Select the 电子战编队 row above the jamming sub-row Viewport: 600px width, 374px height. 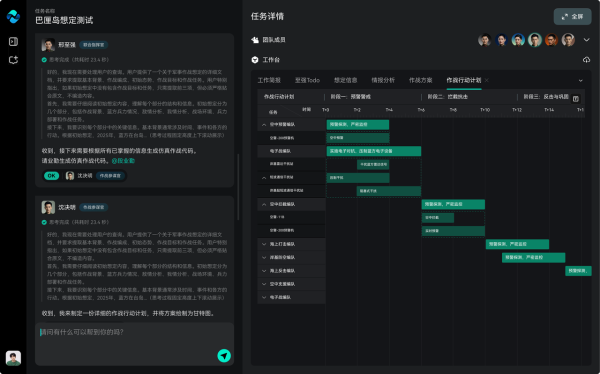point(292,151)
